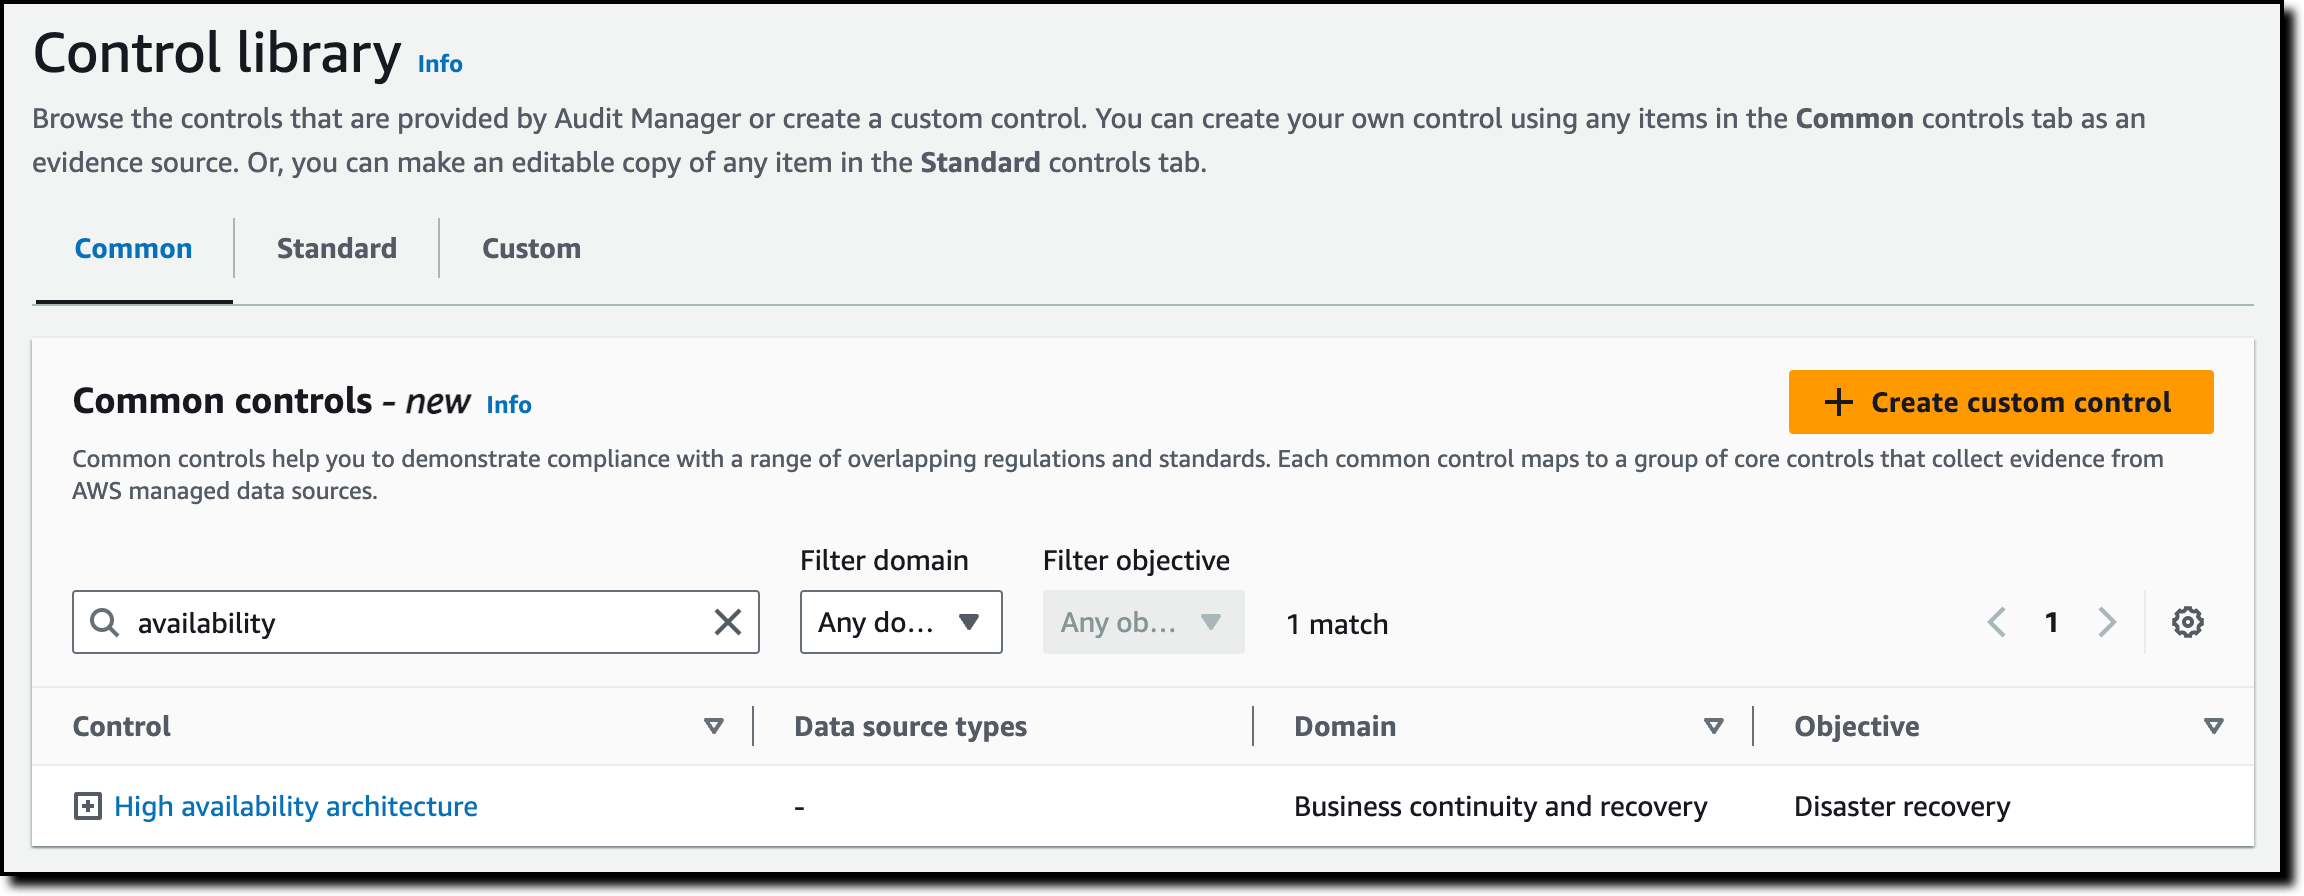
Task: Open Info link beside Control library
Action: (x=440, y=64)
